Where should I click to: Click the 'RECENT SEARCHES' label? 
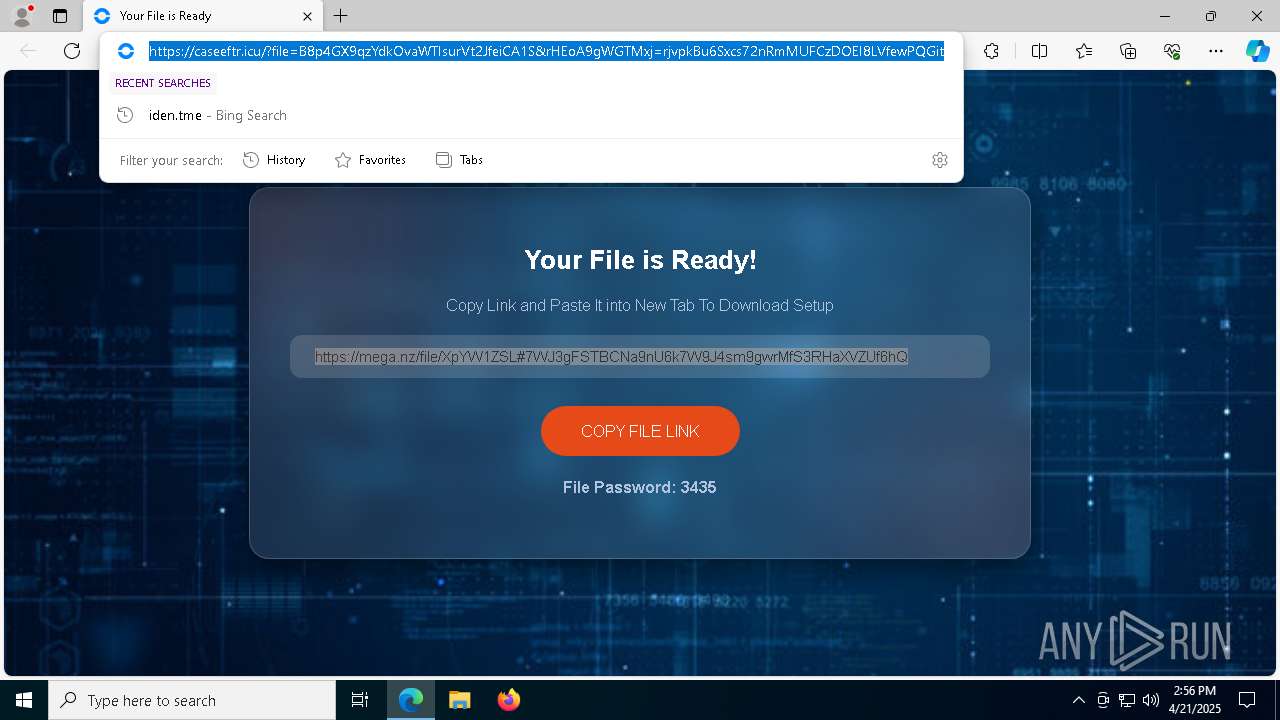click(x=163, y=83)
